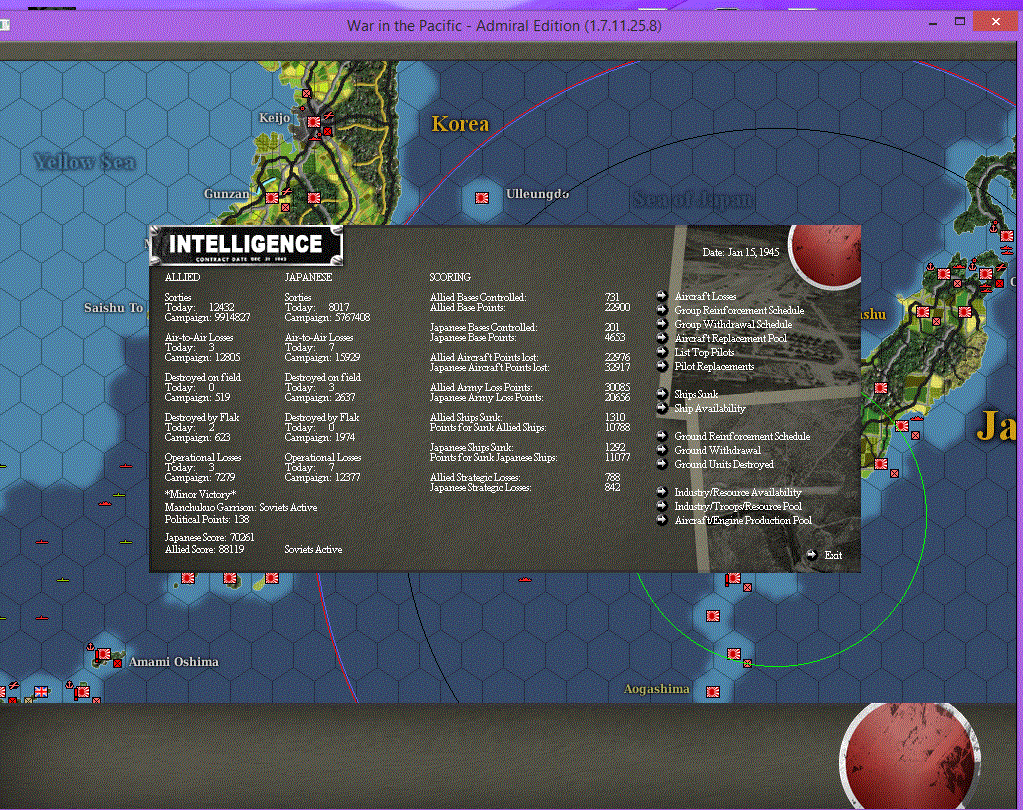Click the arrow icon beside Industry/Resource Availability
The height and width of the screenshot is (810, 1023).
pyautogui.click(x=662, y=492)
